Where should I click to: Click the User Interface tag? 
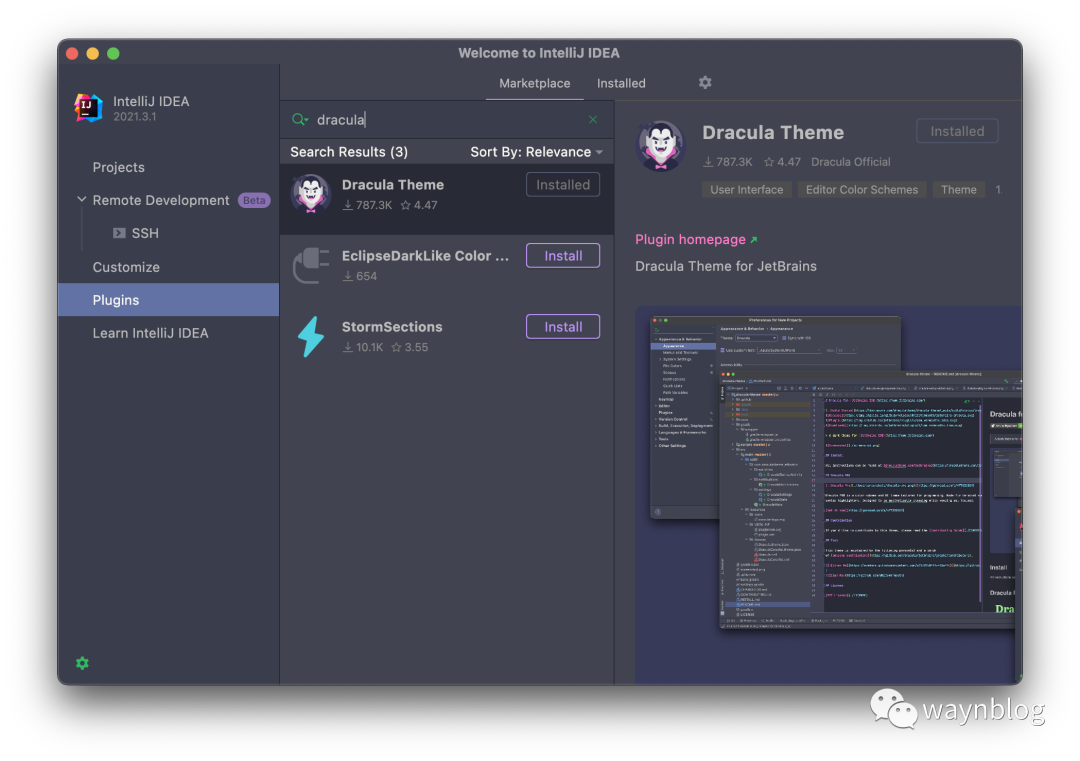pos(747,190)
